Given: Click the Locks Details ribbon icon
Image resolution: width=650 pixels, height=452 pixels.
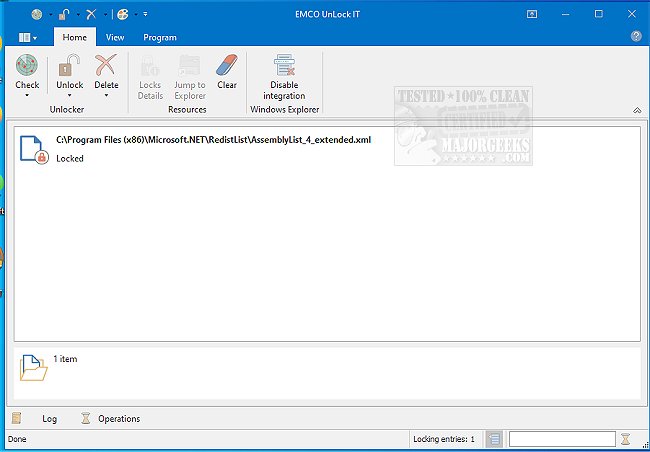Looking at the screenshot, I should [x=150, y=66].
